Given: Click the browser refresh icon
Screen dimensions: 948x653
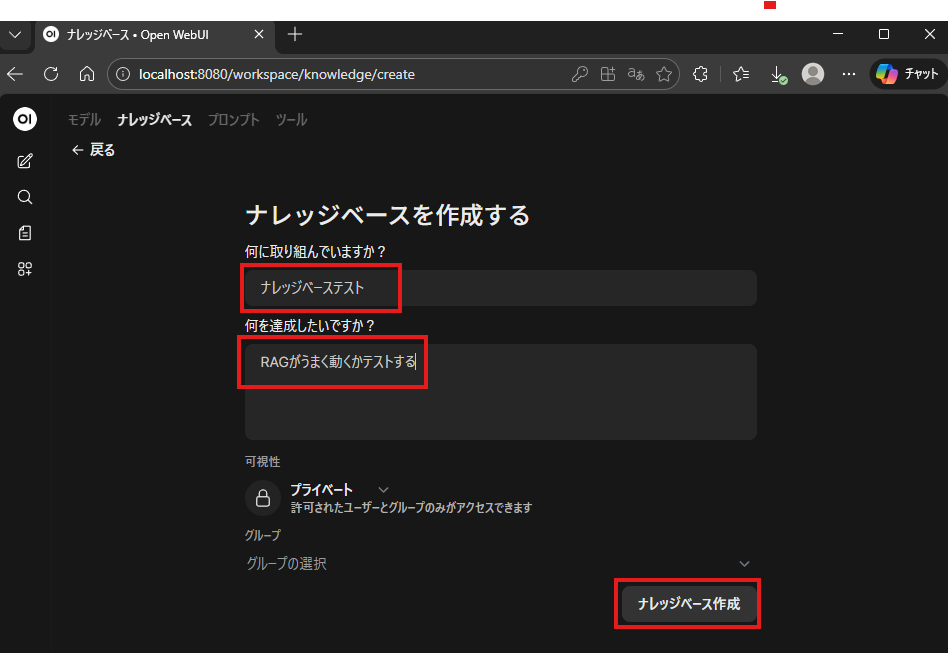Looking at the screenshot, I should [x=51, y=74].
